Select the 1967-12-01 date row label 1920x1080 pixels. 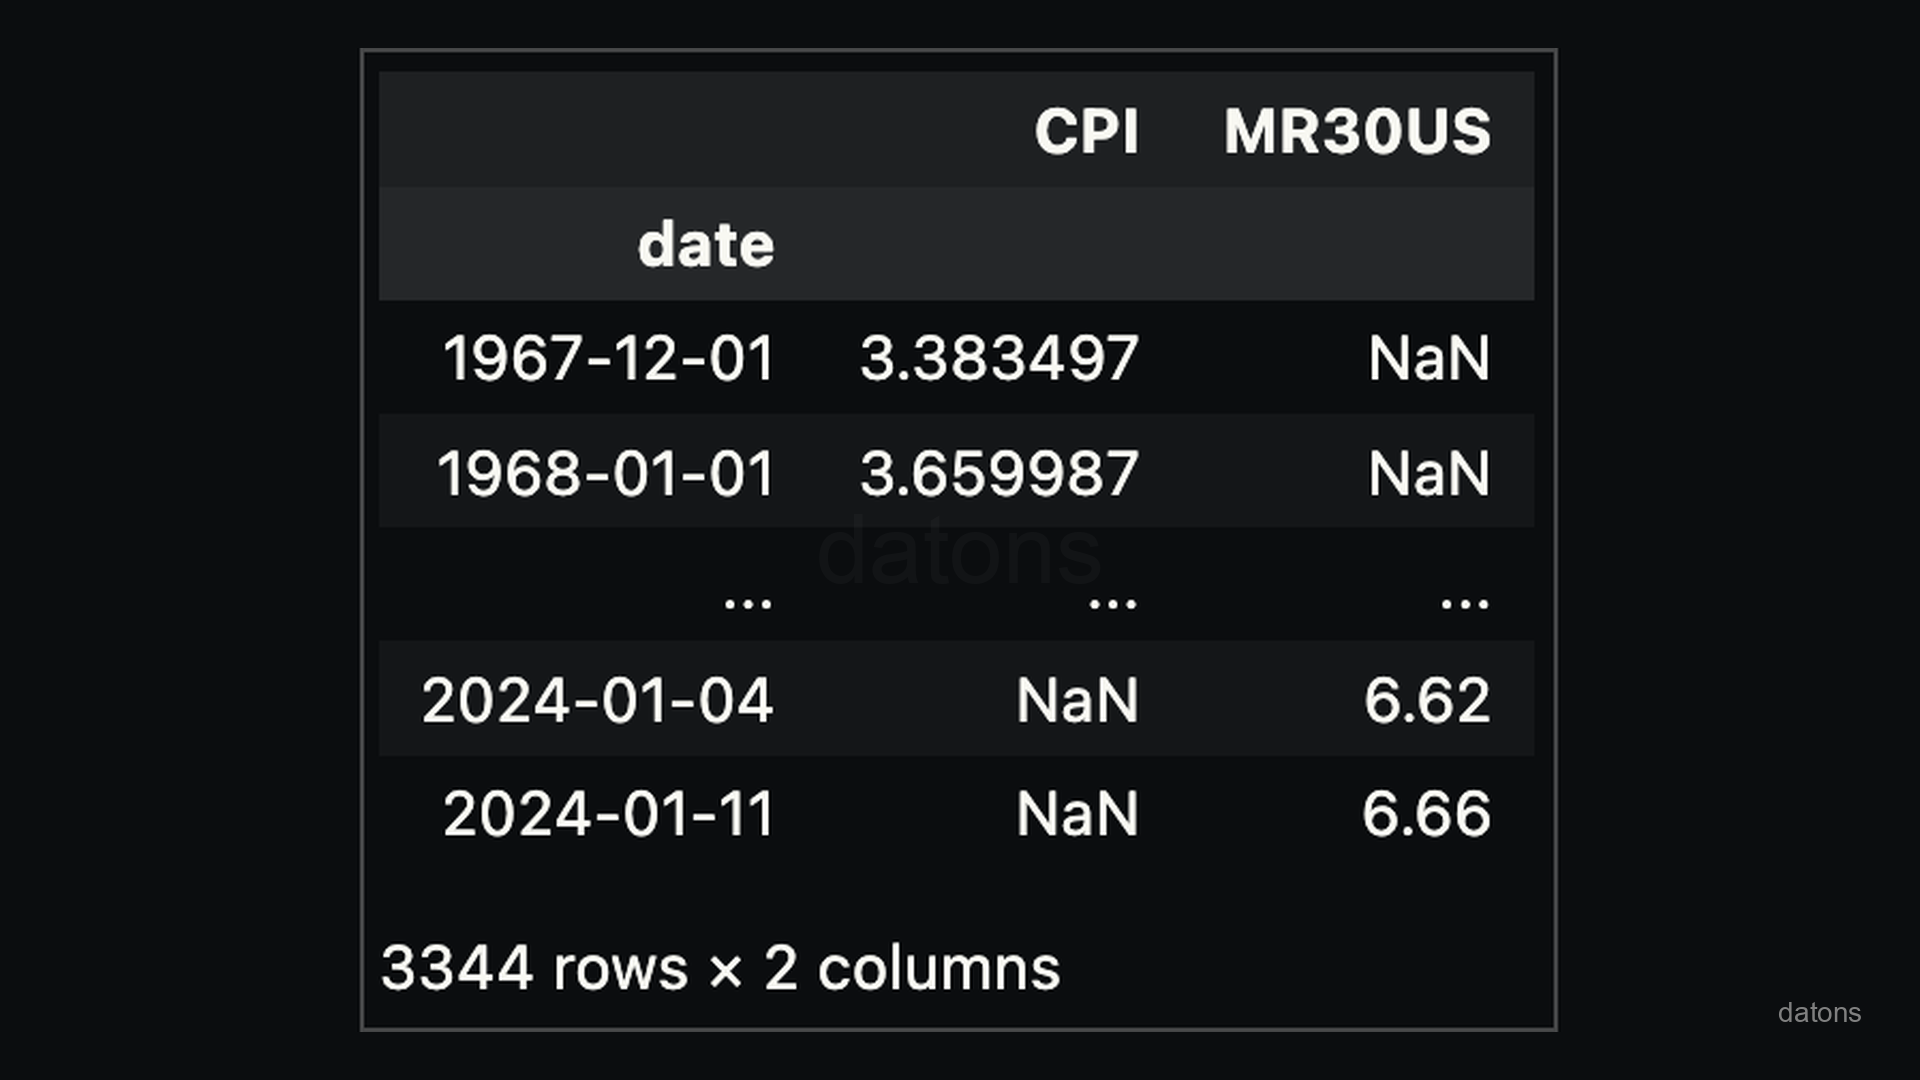pyautogui.click(x=608, y=358)
